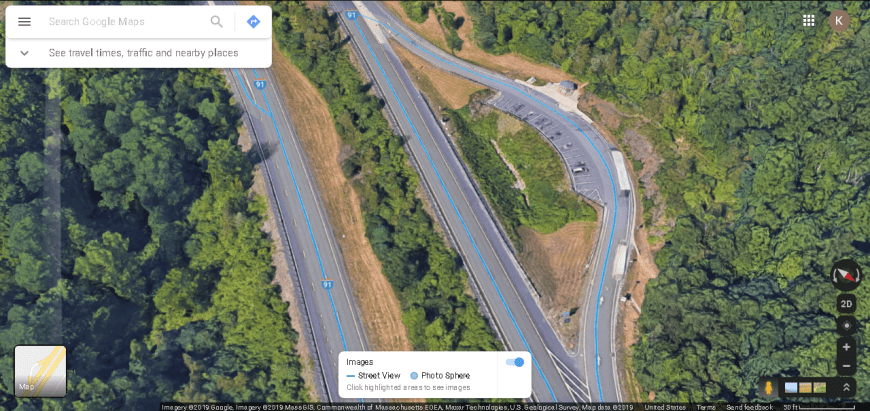Viewport: 870px width, 411px height.
Task: Click the search magnifier icon
Action: pos(216,22)
